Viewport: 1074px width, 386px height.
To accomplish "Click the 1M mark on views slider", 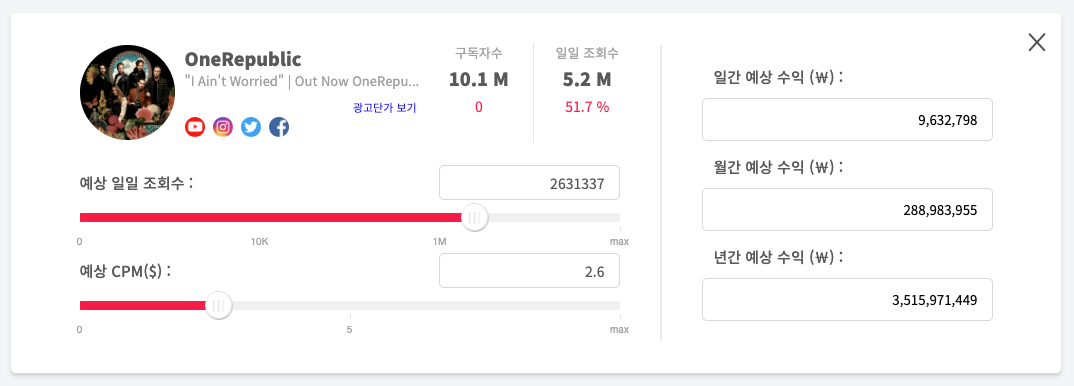I will [439, 242].
